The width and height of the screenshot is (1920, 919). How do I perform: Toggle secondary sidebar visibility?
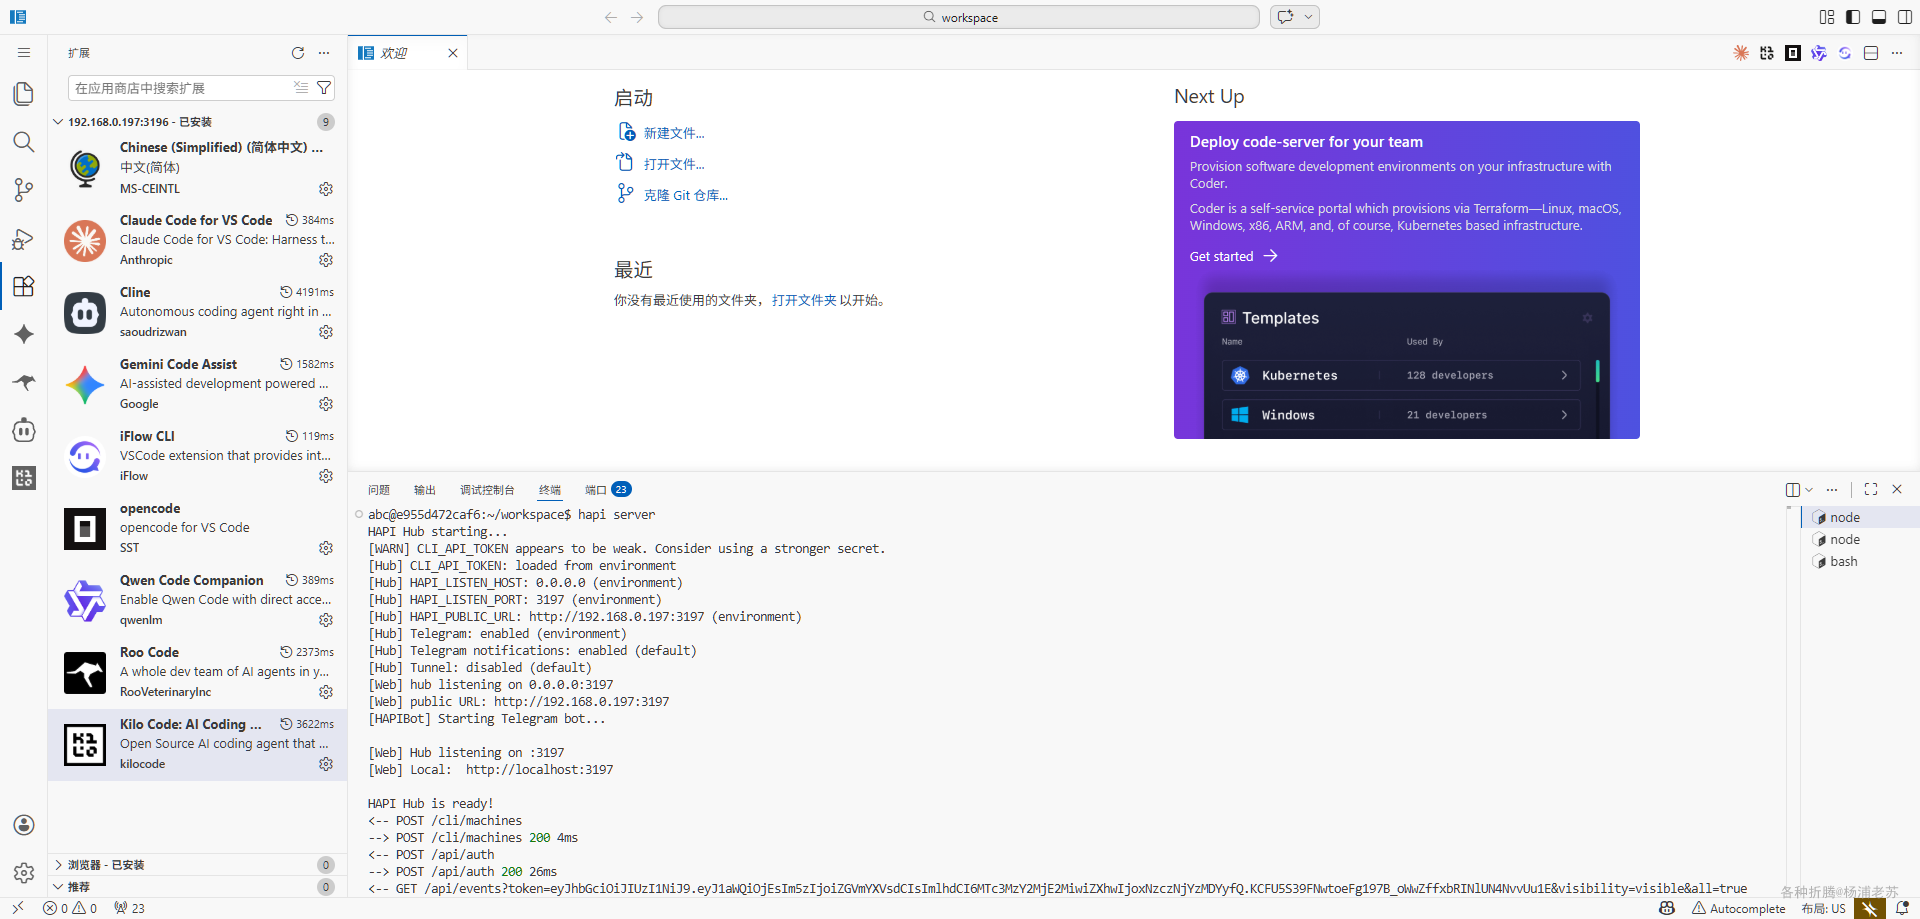[x=1905, y=17]
